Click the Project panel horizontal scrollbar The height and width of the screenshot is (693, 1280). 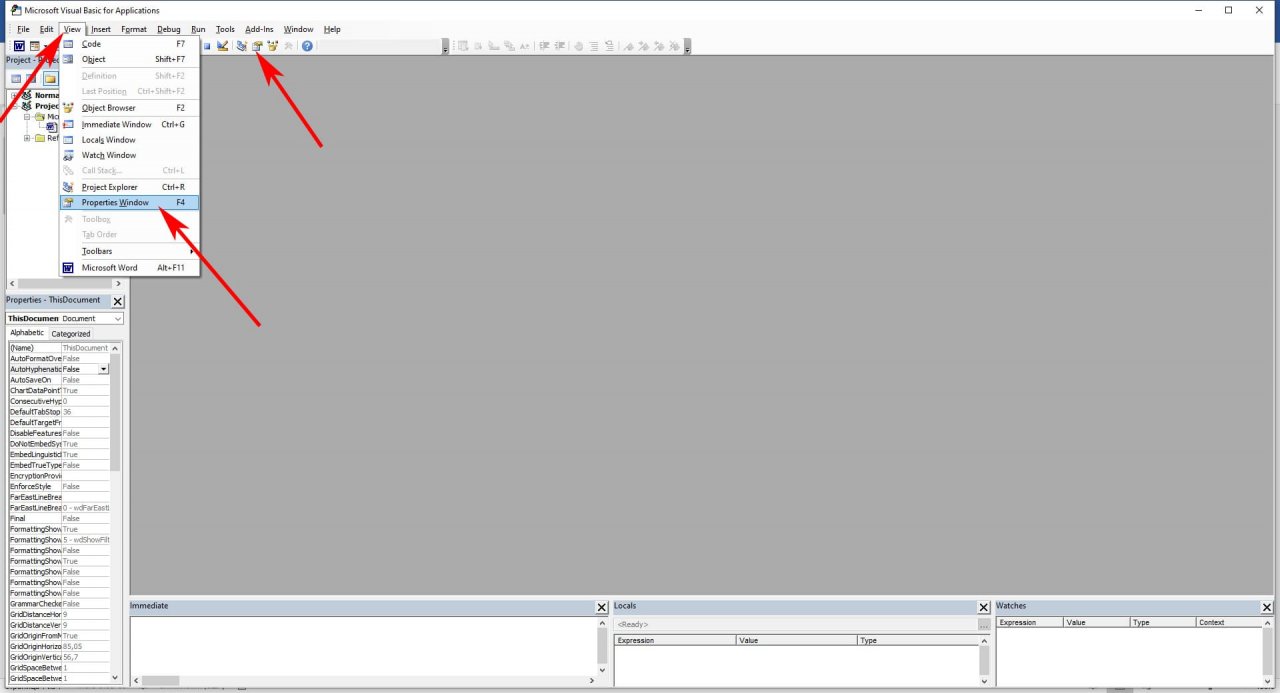click(x=65, y=284)
